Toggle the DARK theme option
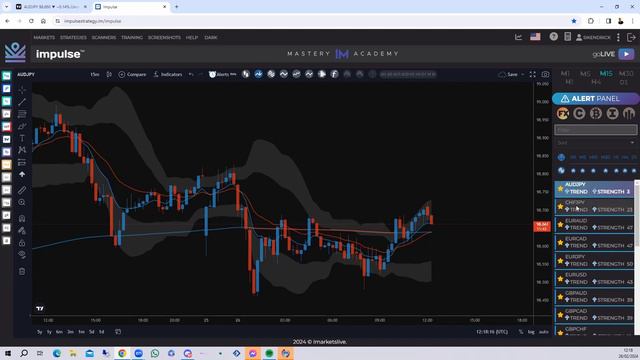 coord(211,38)
